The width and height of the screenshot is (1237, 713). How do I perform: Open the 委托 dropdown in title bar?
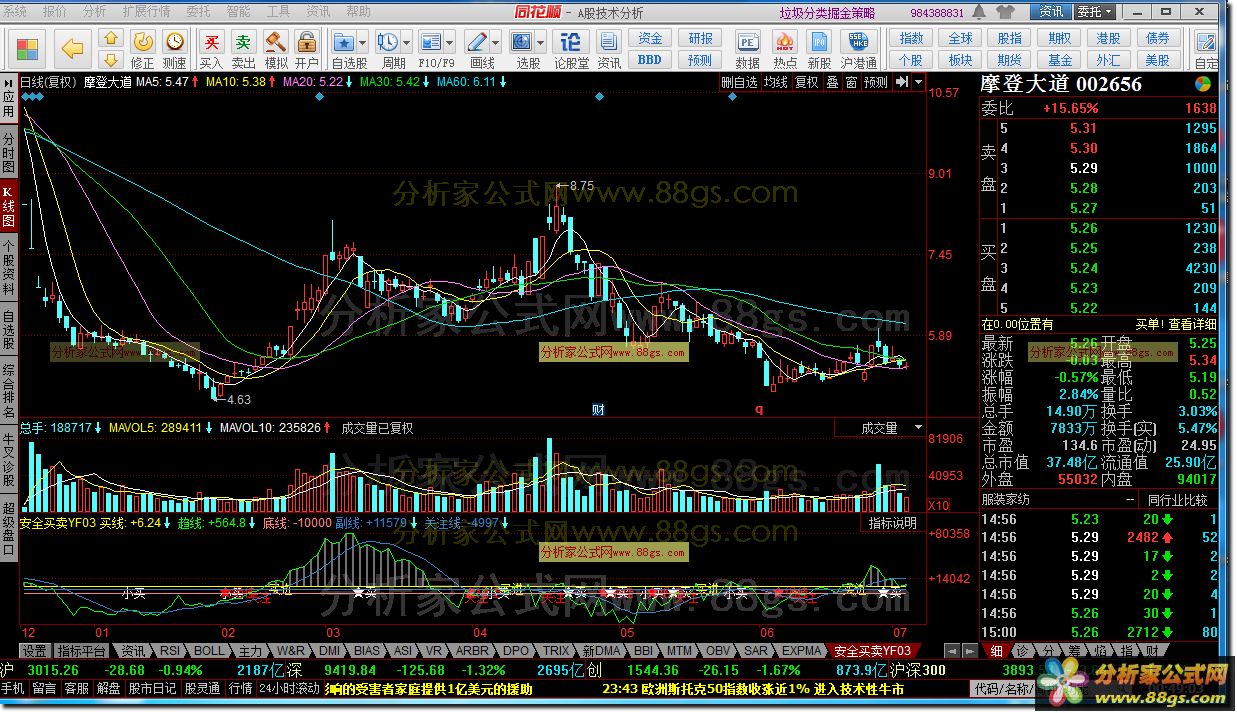tap(1093, 12)
